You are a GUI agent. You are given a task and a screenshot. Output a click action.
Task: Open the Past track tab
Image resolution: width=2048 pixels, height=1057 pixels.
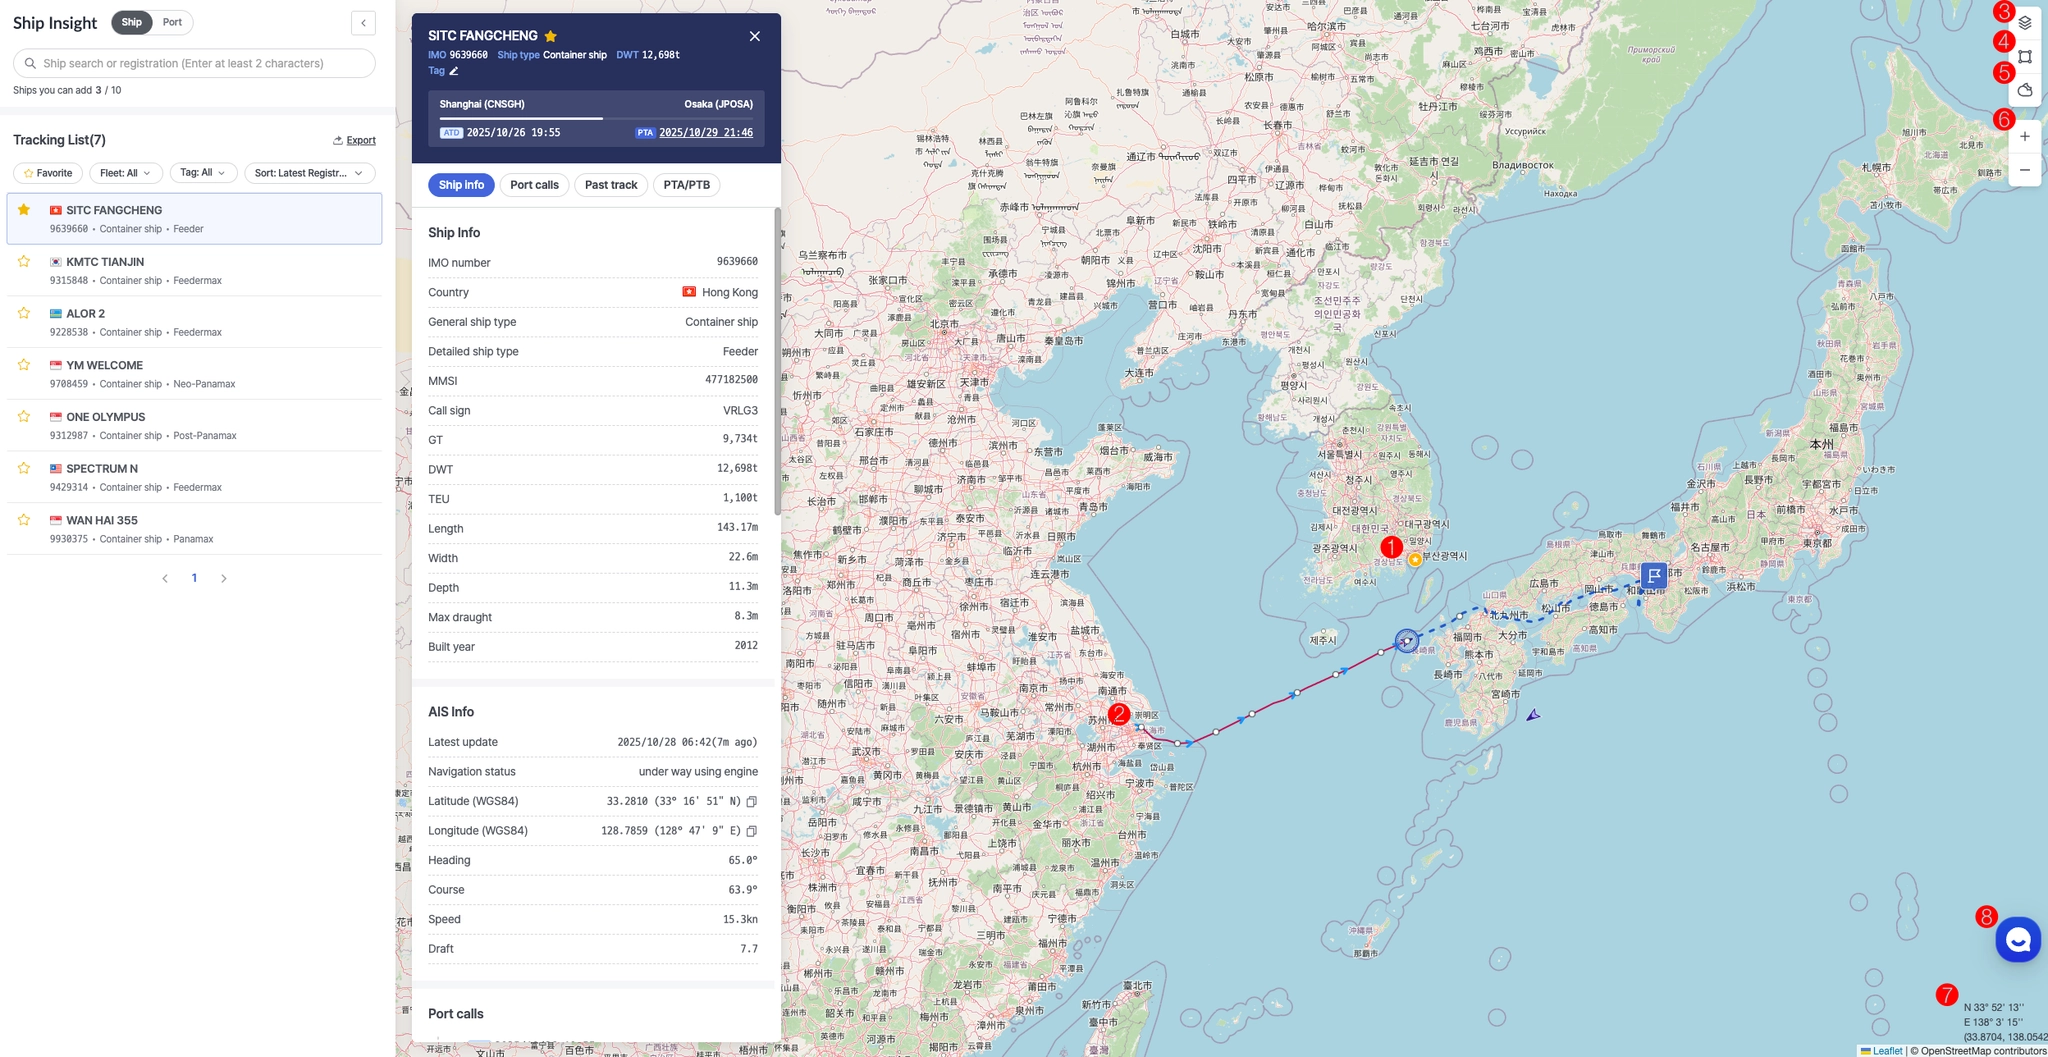click(x=611, y=185)
